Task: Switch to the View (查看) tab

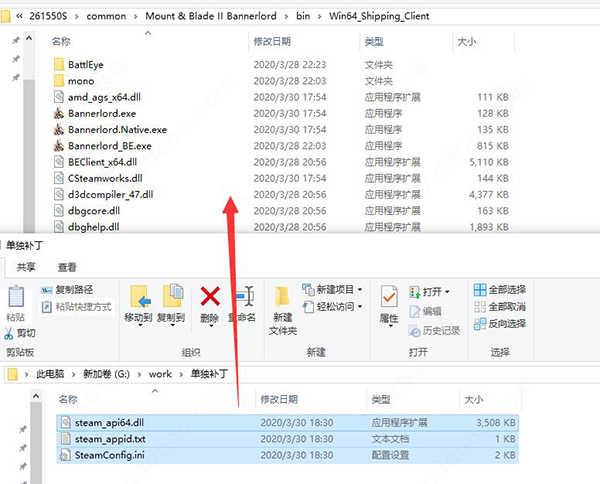Action: pyautogui.click(x=67, y=267)
